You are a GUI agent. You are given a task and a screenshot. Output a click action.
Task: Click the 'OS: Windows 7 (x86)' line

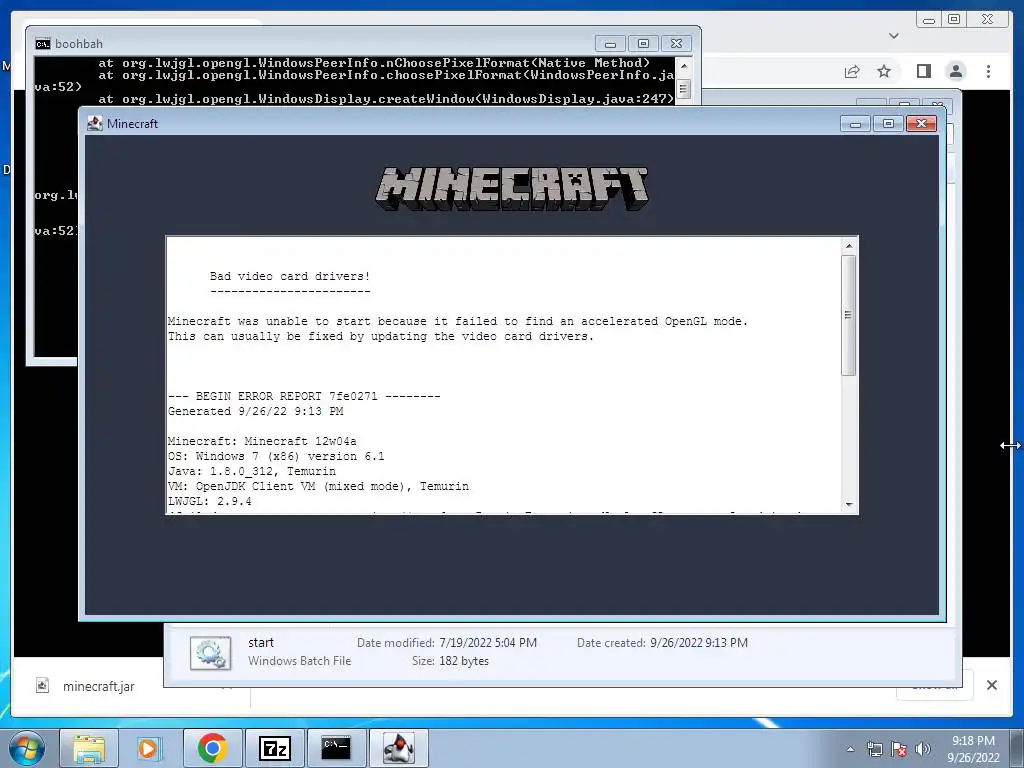pos(276,456)
